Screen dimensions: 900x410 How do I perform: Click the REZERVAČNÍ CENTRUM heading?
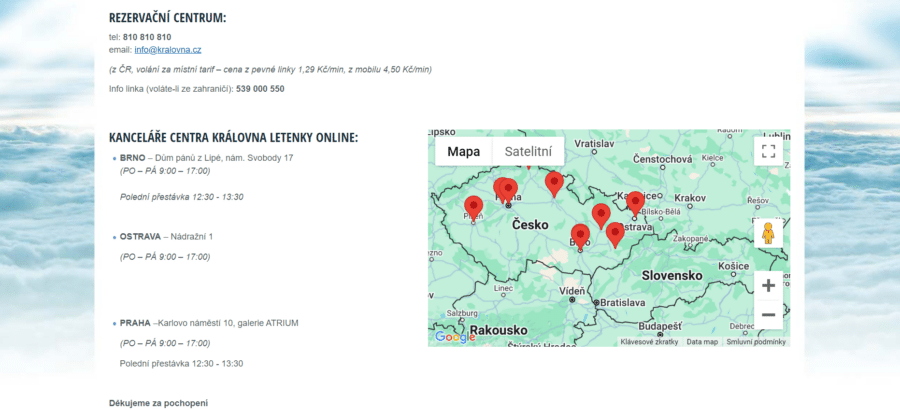click(168, 18)
